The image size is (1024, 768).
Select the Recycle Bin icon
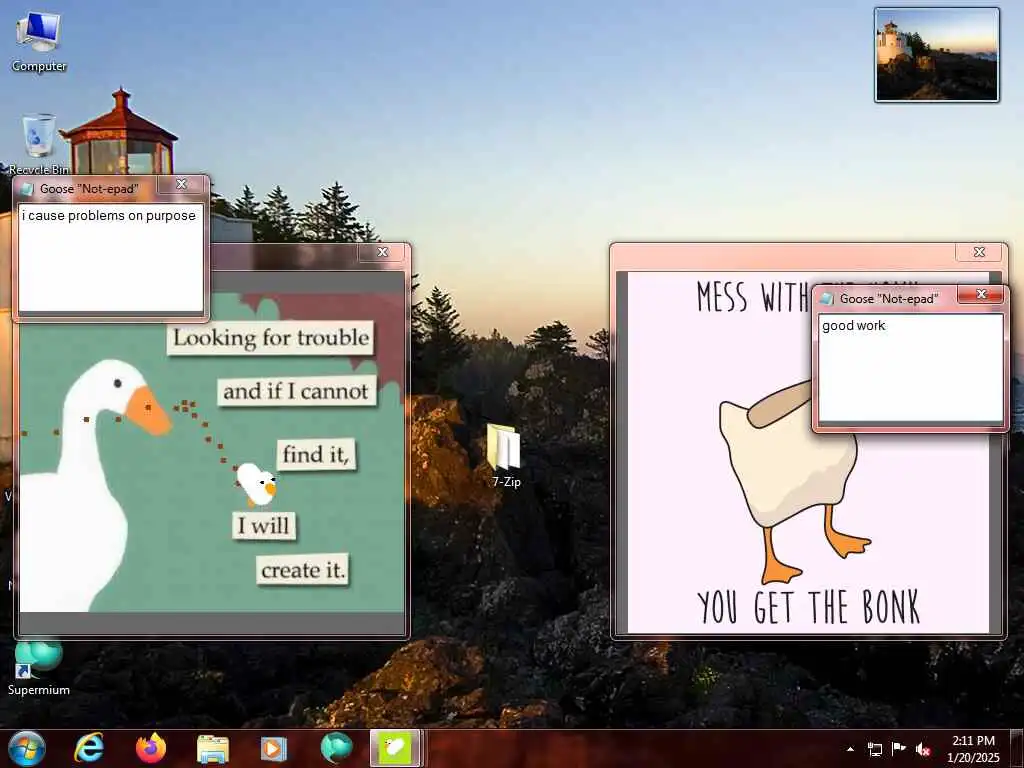pos(39,144)
